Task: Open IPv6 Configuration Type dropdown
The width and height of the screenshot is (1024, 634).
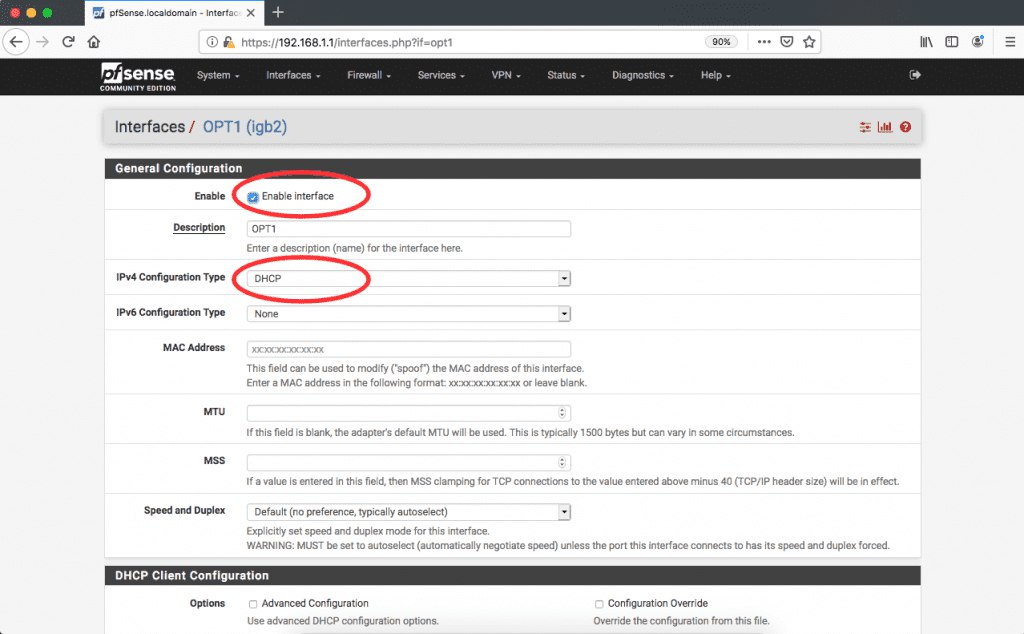Action: coord(409,313)
